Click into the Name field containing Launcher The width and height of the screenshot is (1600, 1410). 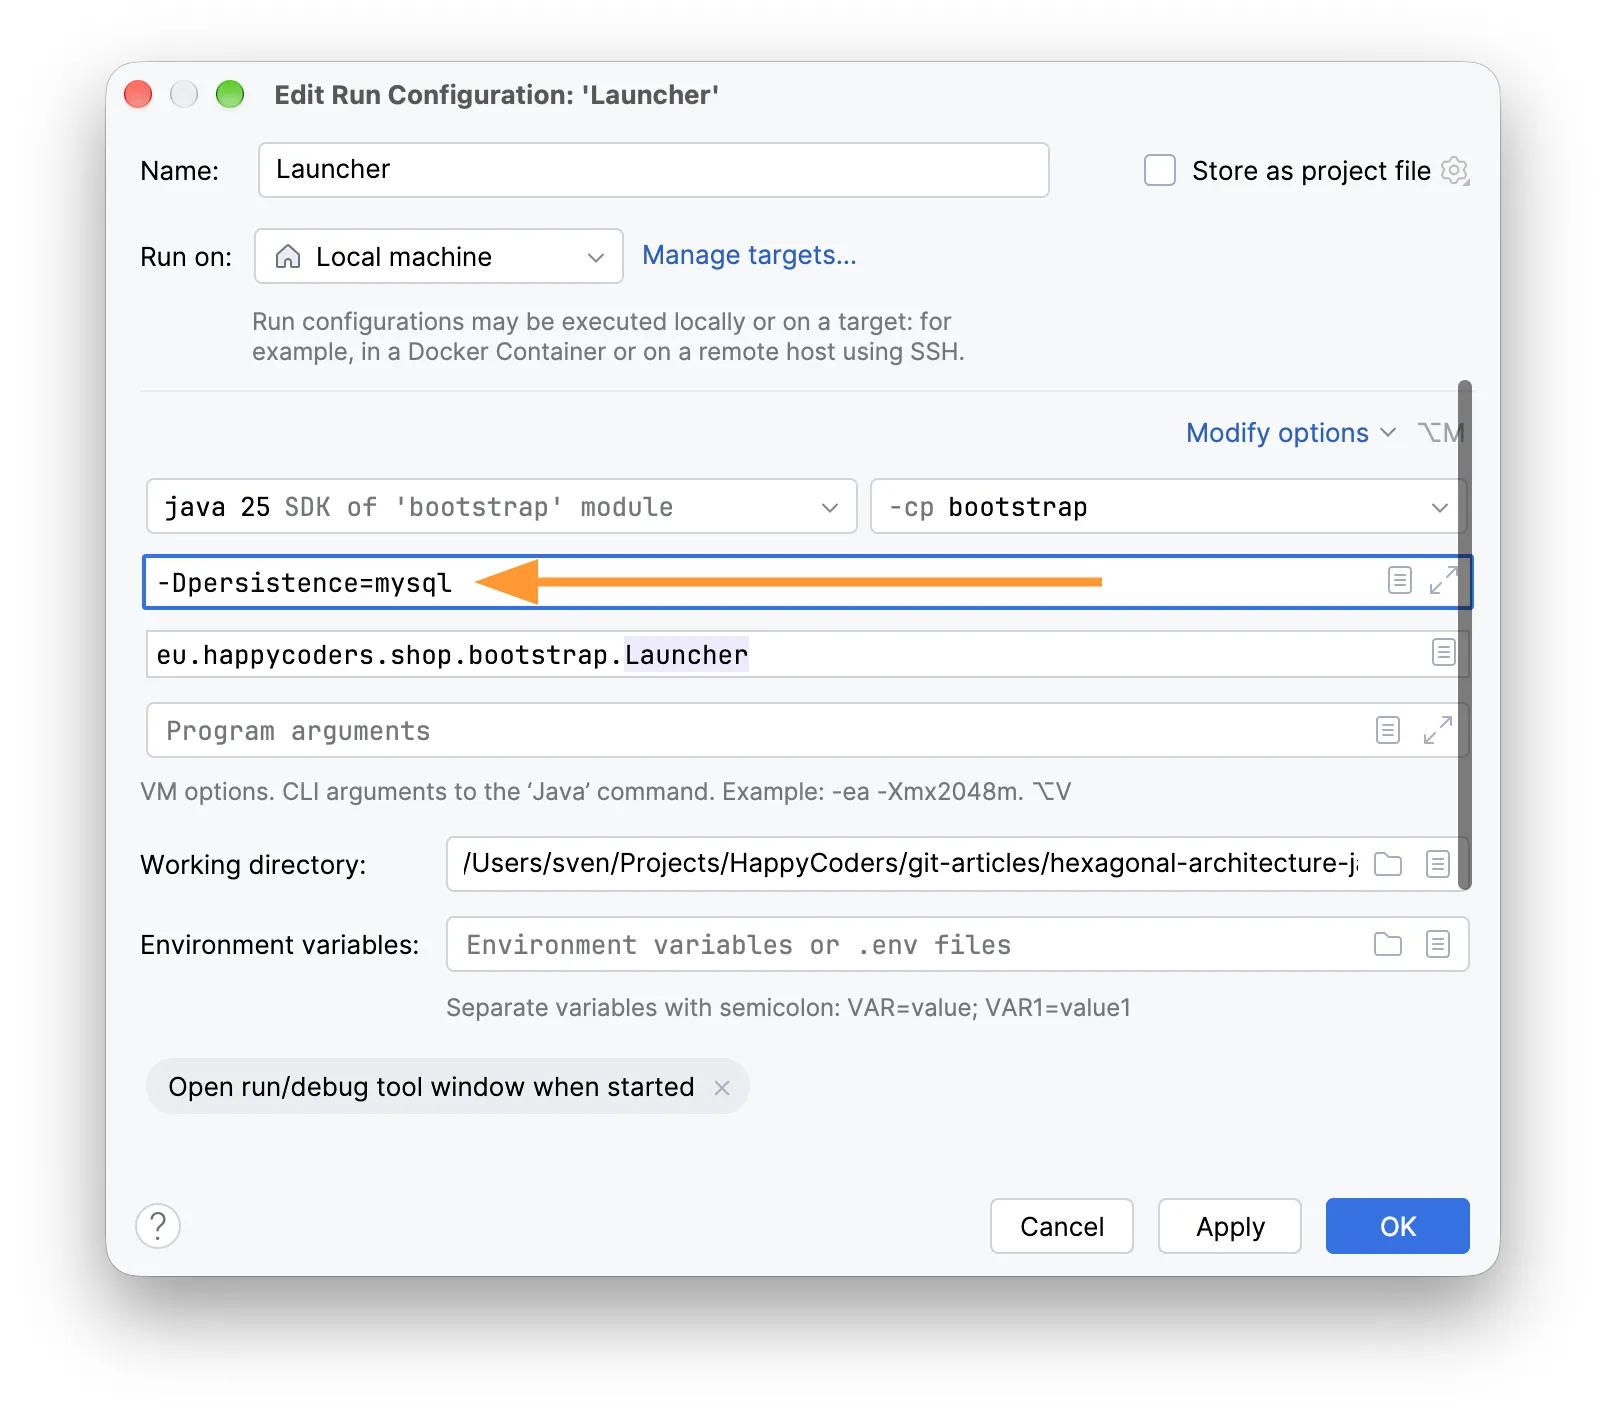[654, 170]
